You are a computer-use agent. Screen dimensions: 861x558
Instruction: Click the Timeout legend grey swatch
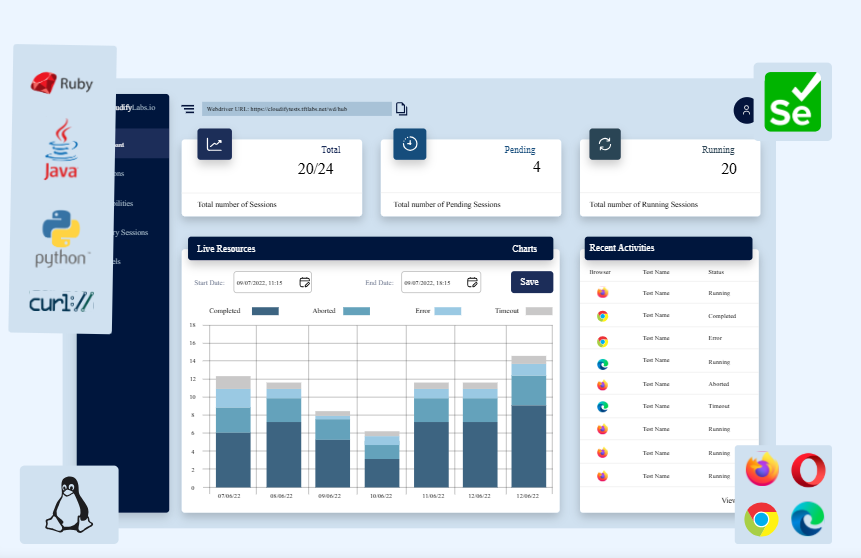539,311
